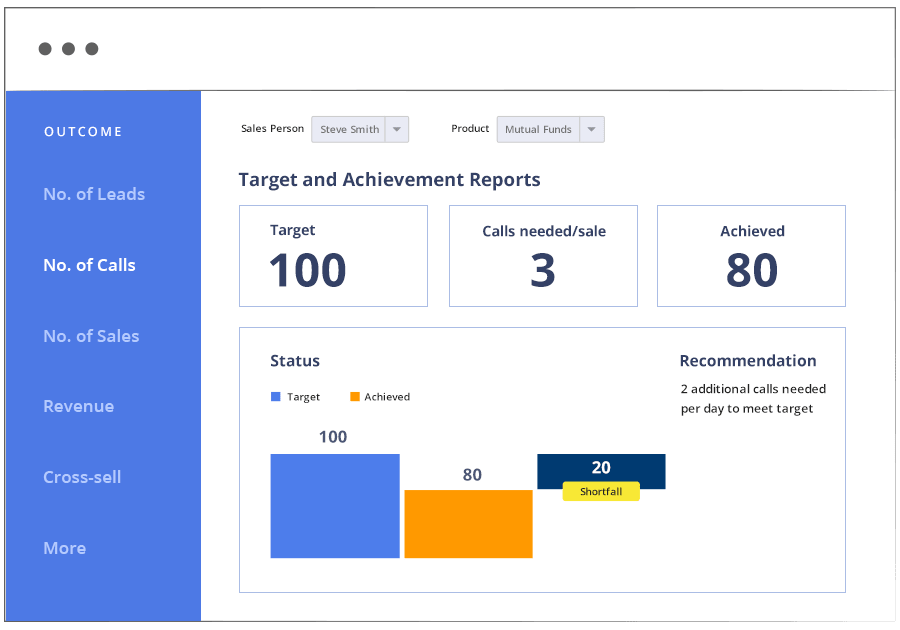Expand the sales person dropdown arrow
This screenshot has width=900, height=630.
point(397,129)
